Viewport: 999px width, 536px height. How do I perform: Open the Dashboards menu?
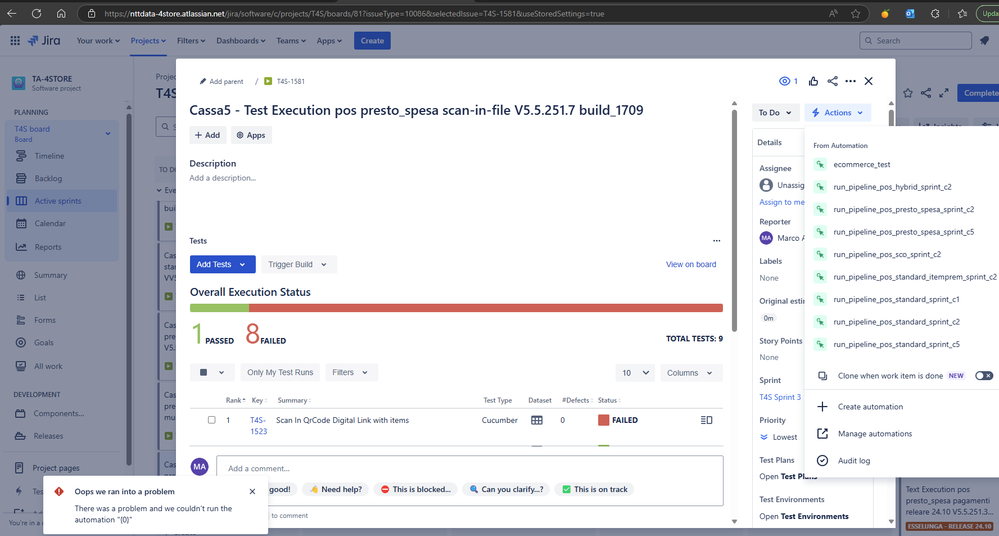241,40
